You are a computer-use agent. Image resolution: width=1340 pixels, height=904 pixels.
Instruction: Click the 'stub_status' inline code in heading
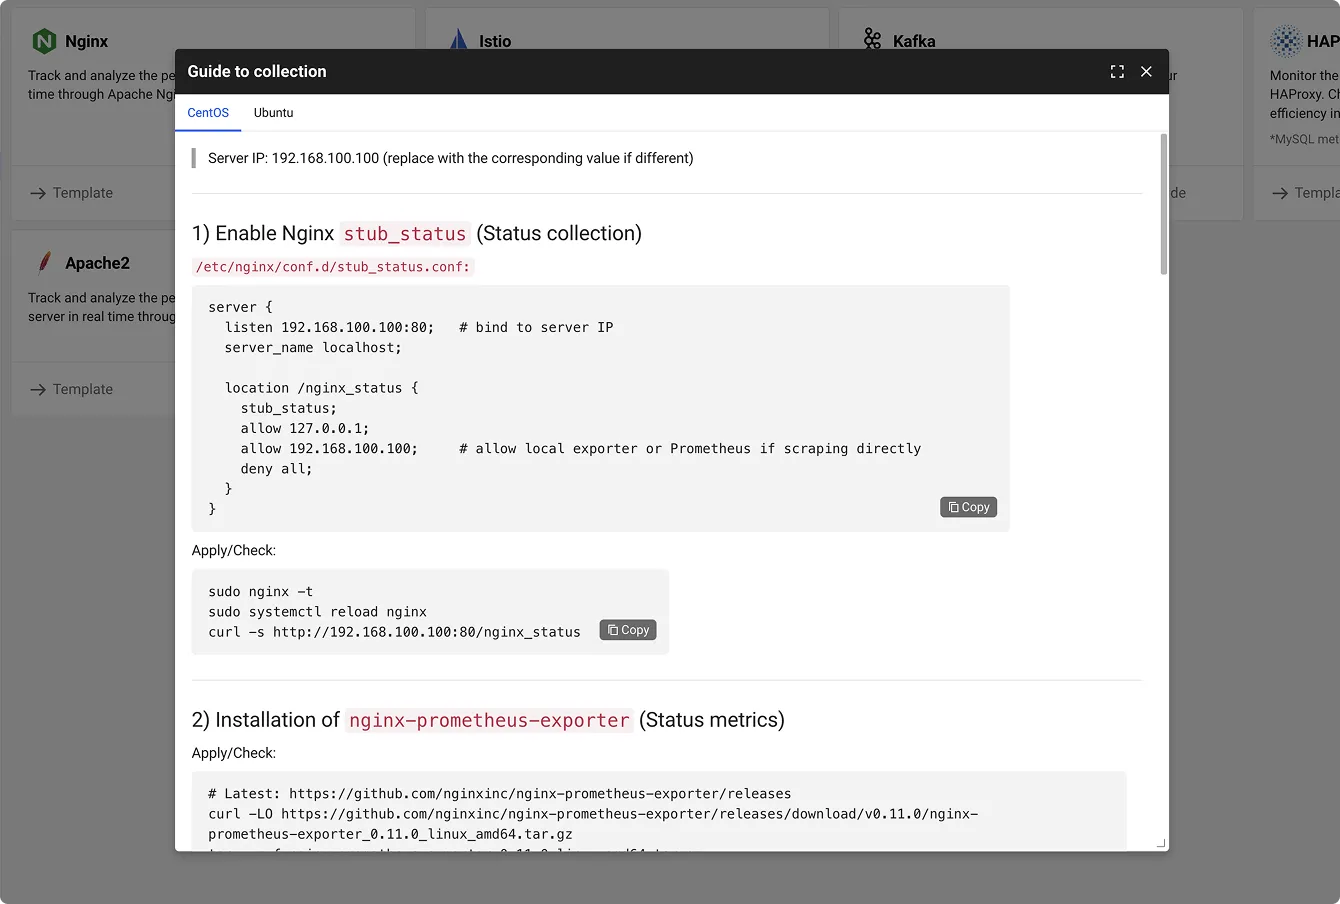pos(405,234)
